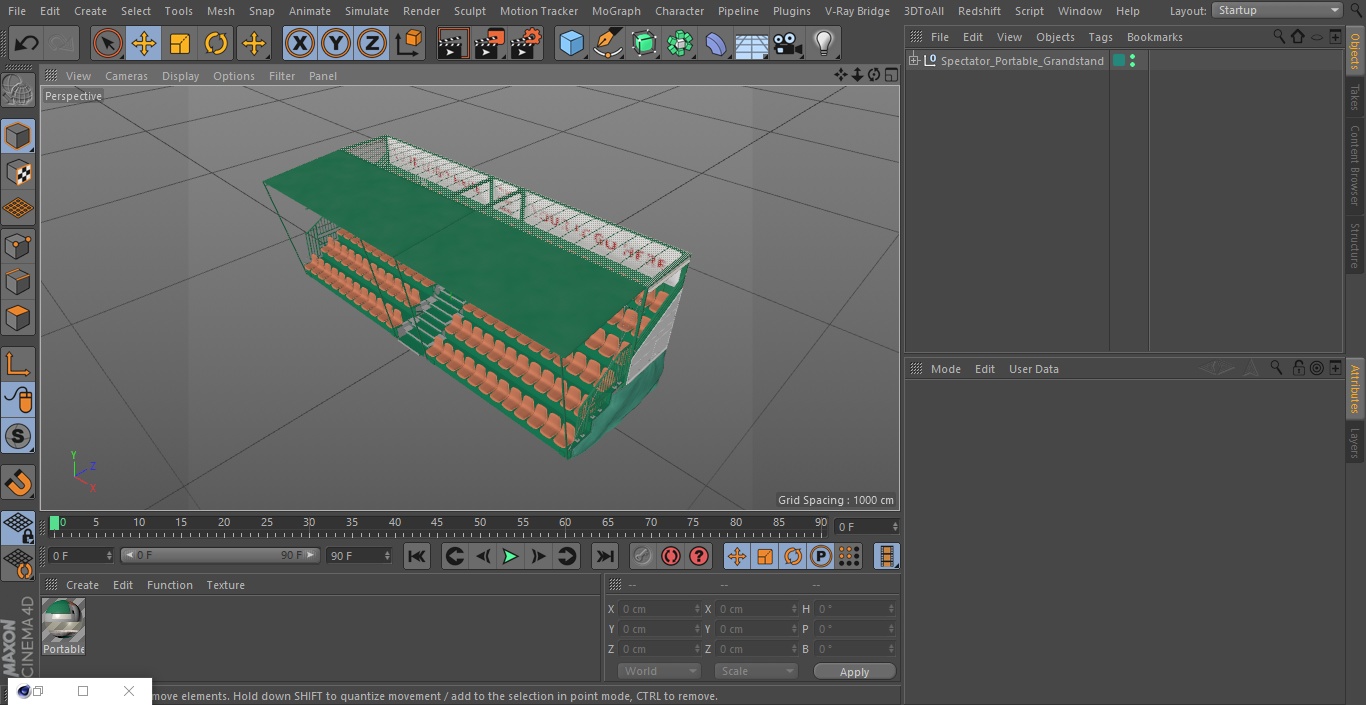Switch to Content Browser side tab
The height and width of the screenshot is (705, 1366).
(x=1355, y=165)
